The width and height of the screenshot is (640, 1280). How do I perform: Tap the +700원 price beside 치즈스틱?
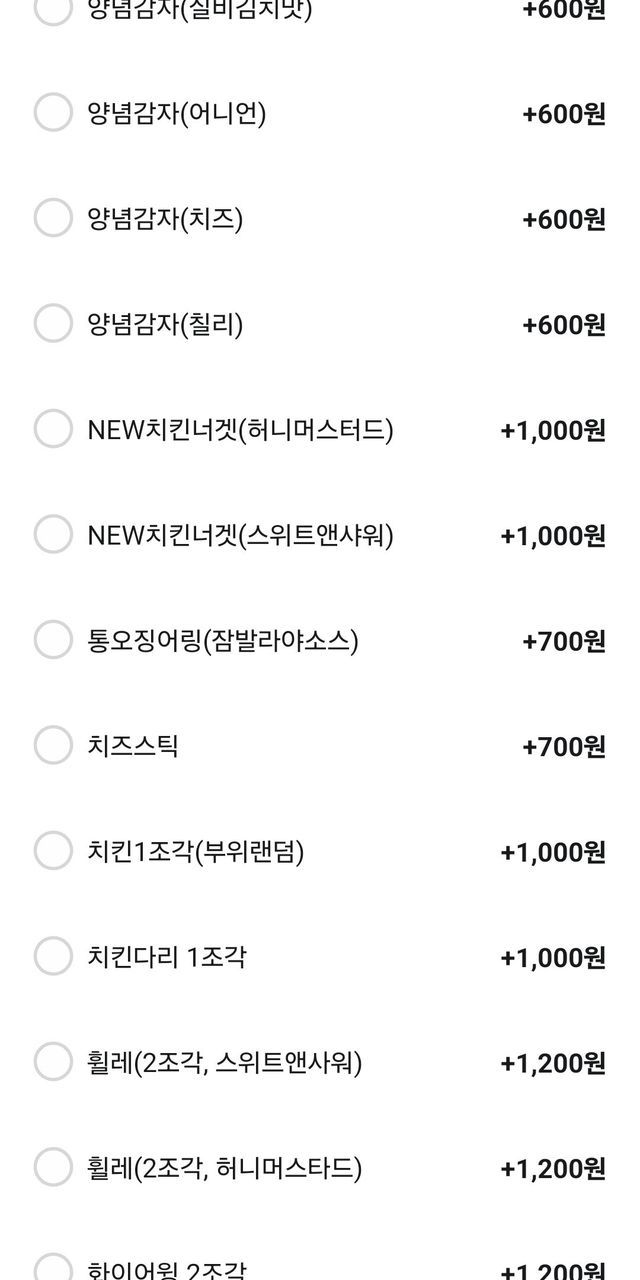(563, 747)
